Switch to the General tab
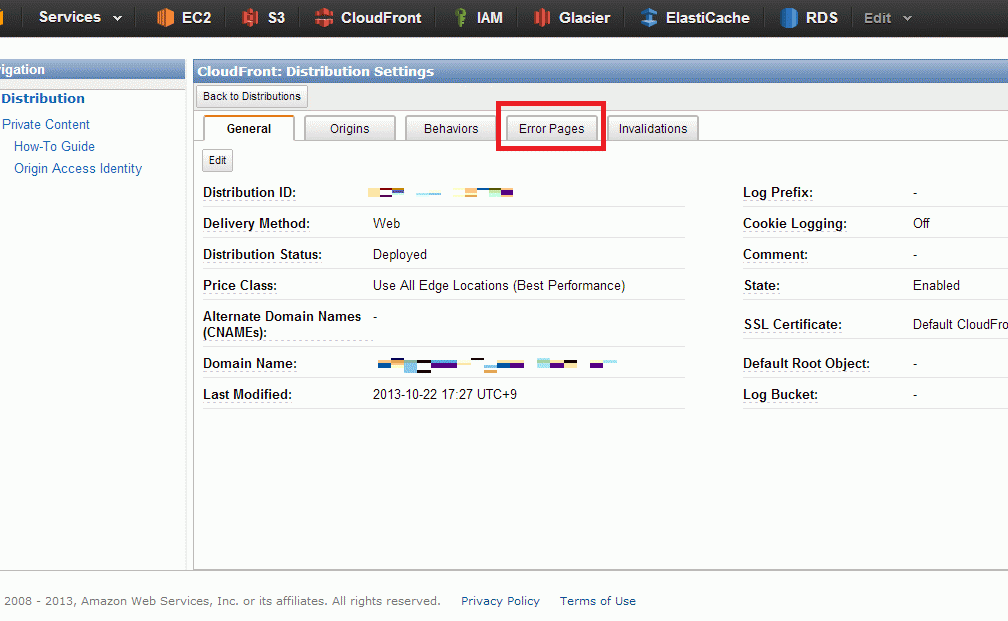This screenshot has height=621, width=1008. (x=249, y=129)
